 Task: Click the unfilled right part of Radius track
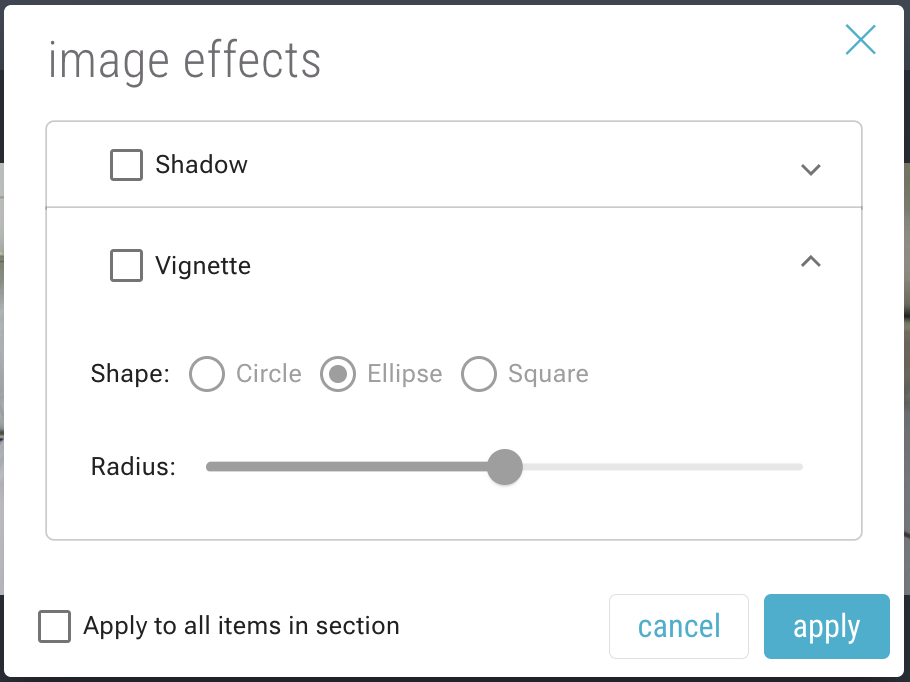(660, 467)
